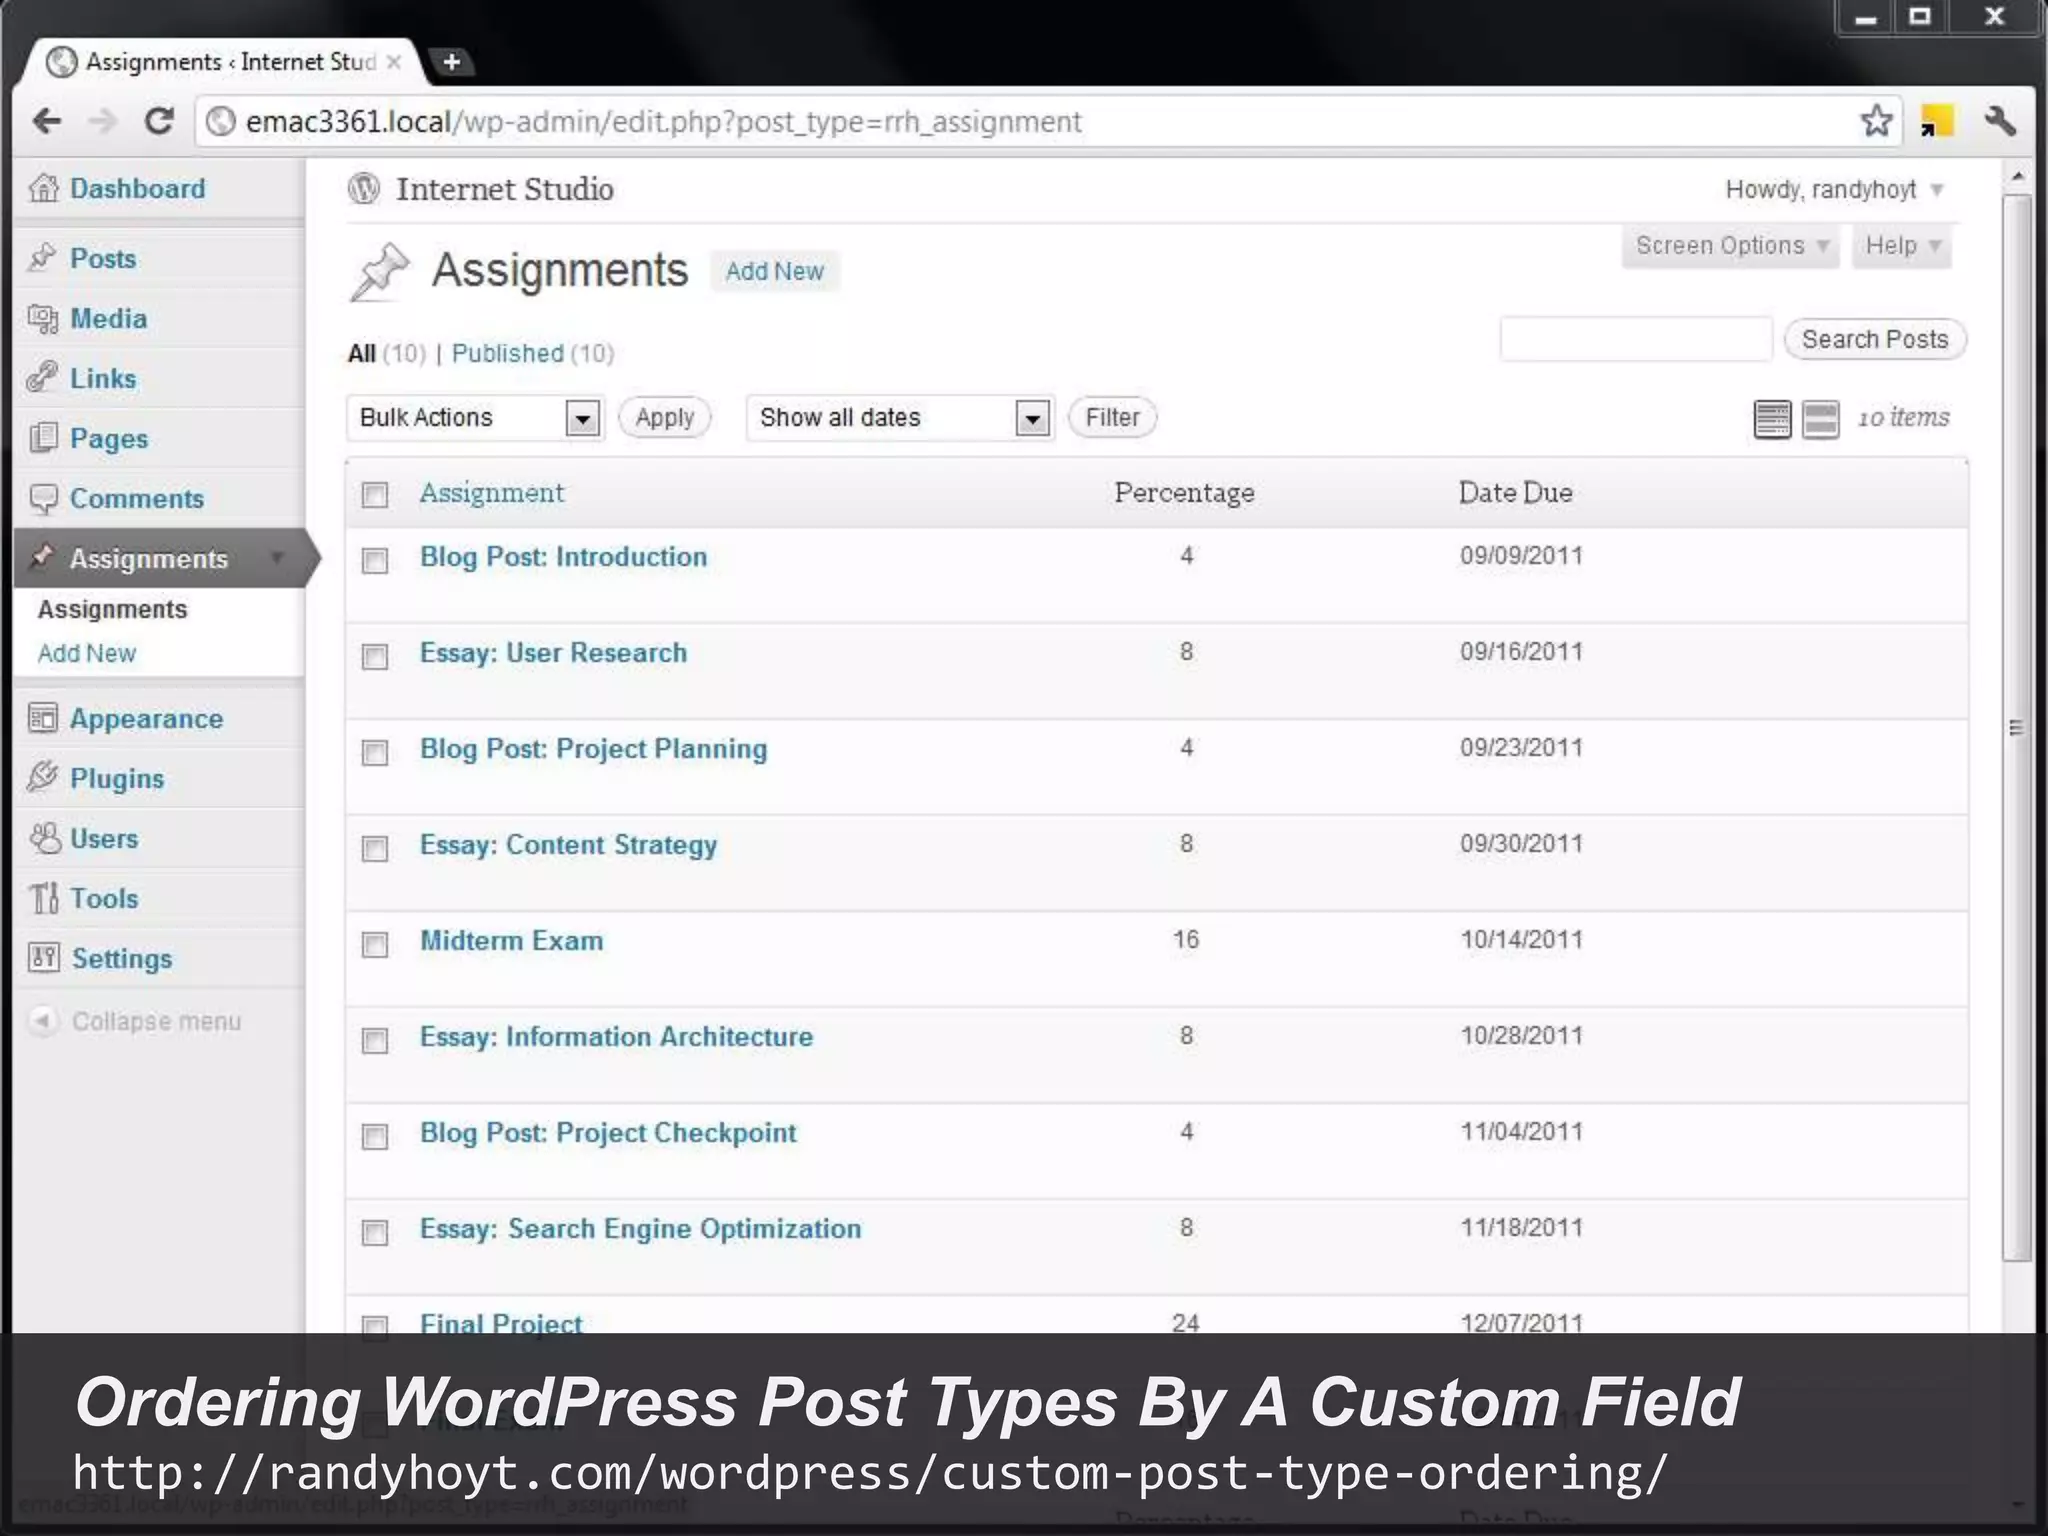2048x1536 pixels.
Task: Tick the select-all checkbox in header
Action: [375, 495]
